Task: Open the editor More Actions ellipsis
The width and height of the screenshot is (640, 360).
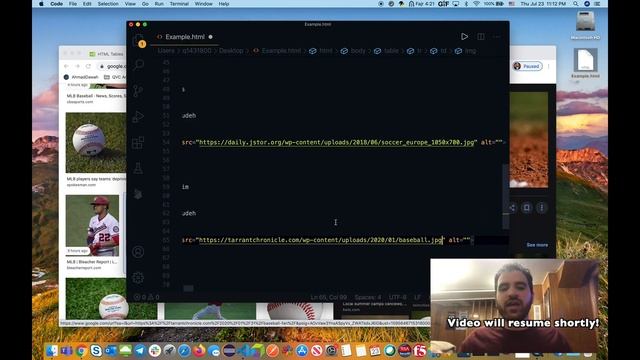Action: click(497, 37)
